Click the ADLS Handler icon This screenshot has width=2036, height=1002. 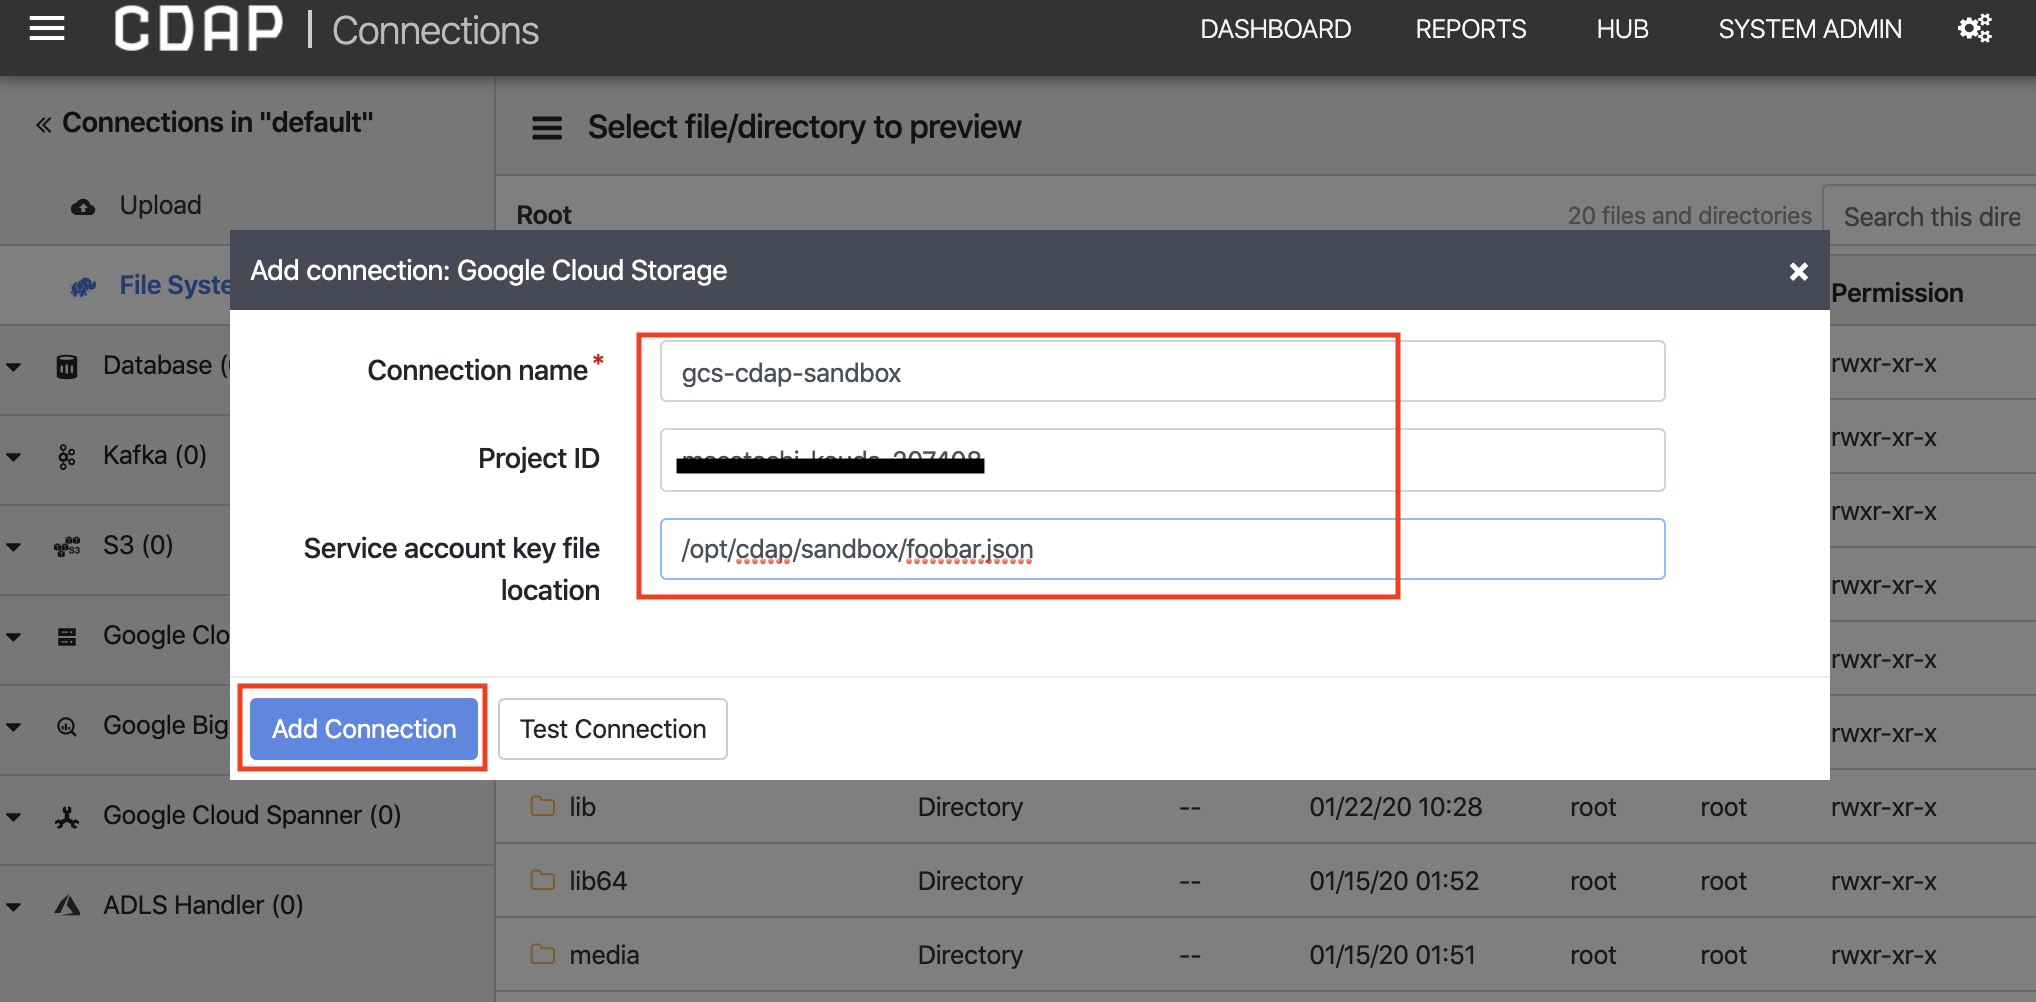66,905
